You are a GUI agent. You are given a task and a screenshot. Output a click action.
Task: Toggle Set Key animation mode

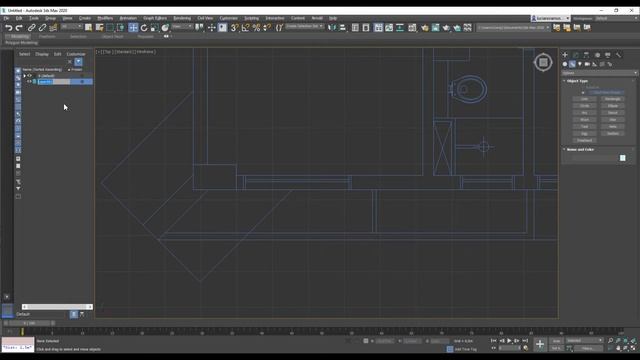[x=556, y=348]
